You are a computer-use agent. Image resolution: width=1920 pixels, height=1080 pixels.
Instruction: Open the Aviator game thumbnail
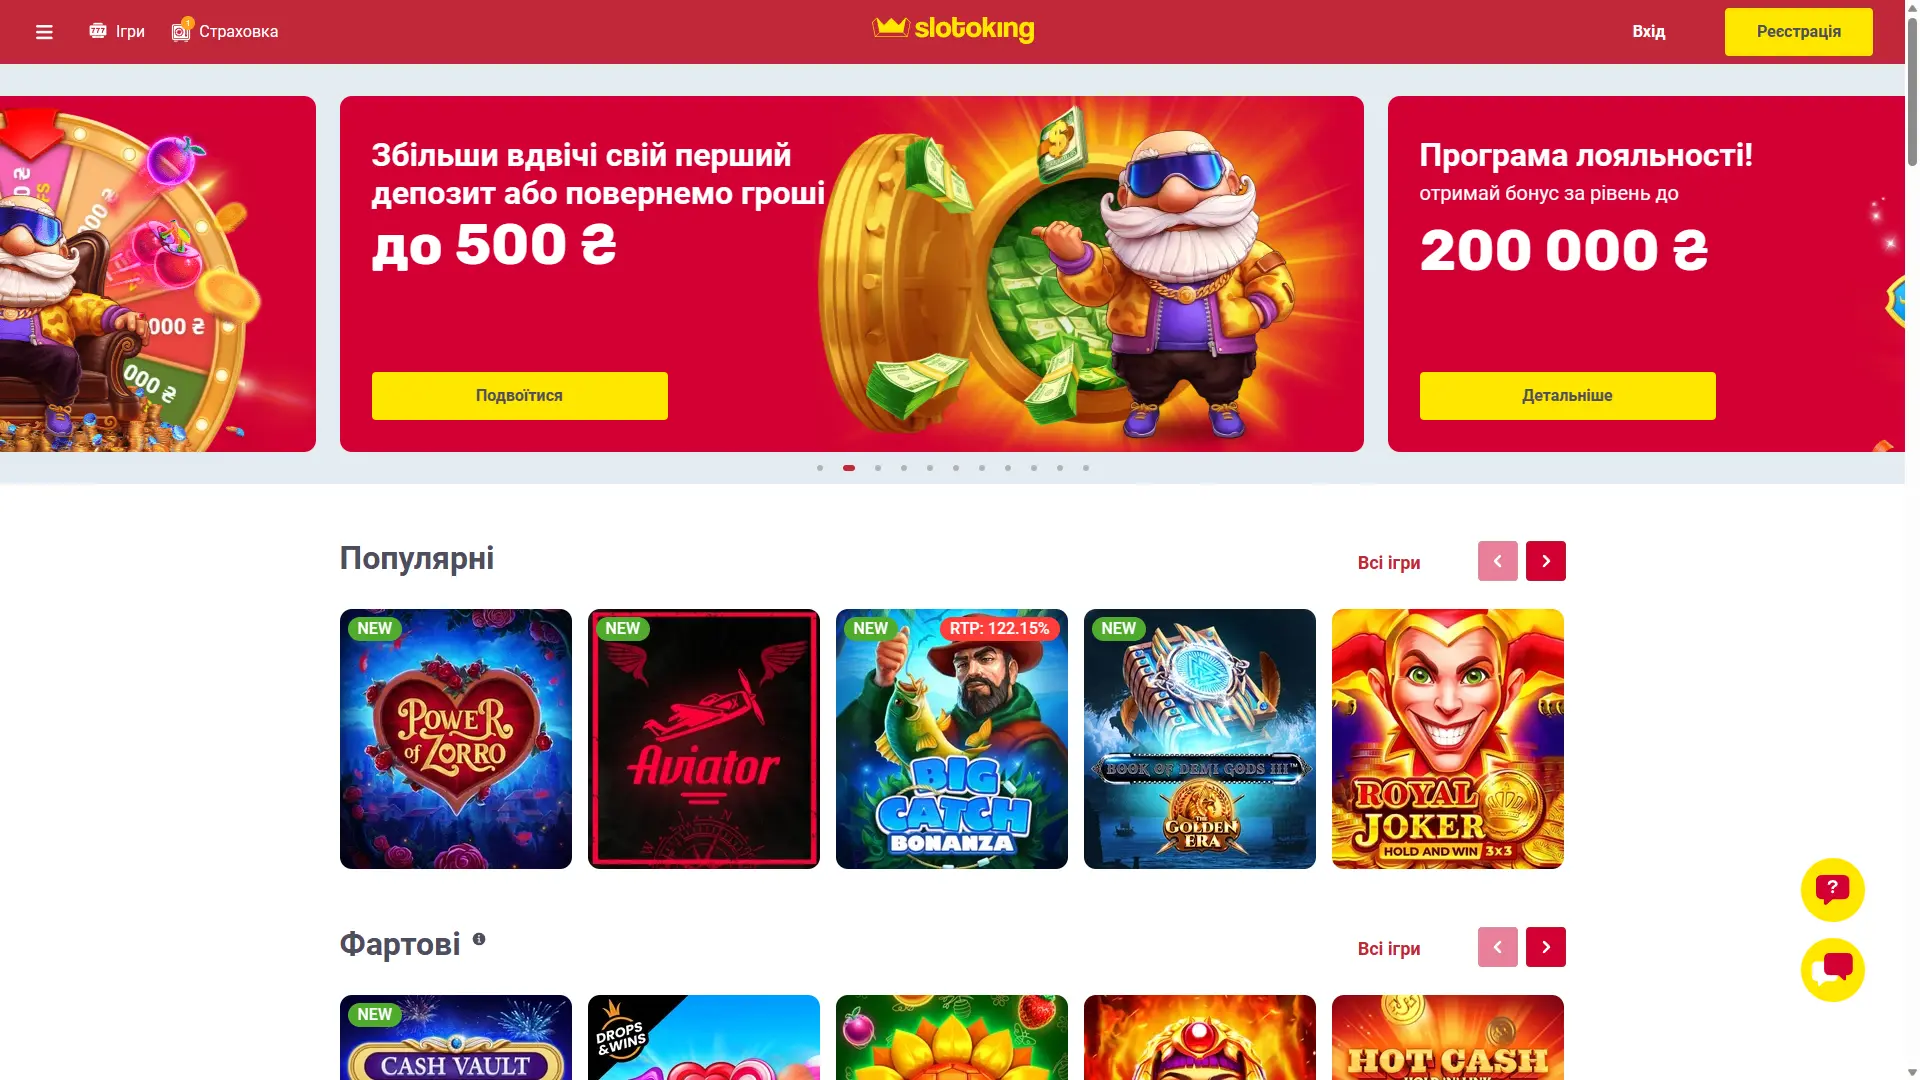click(x=703, y=739)
